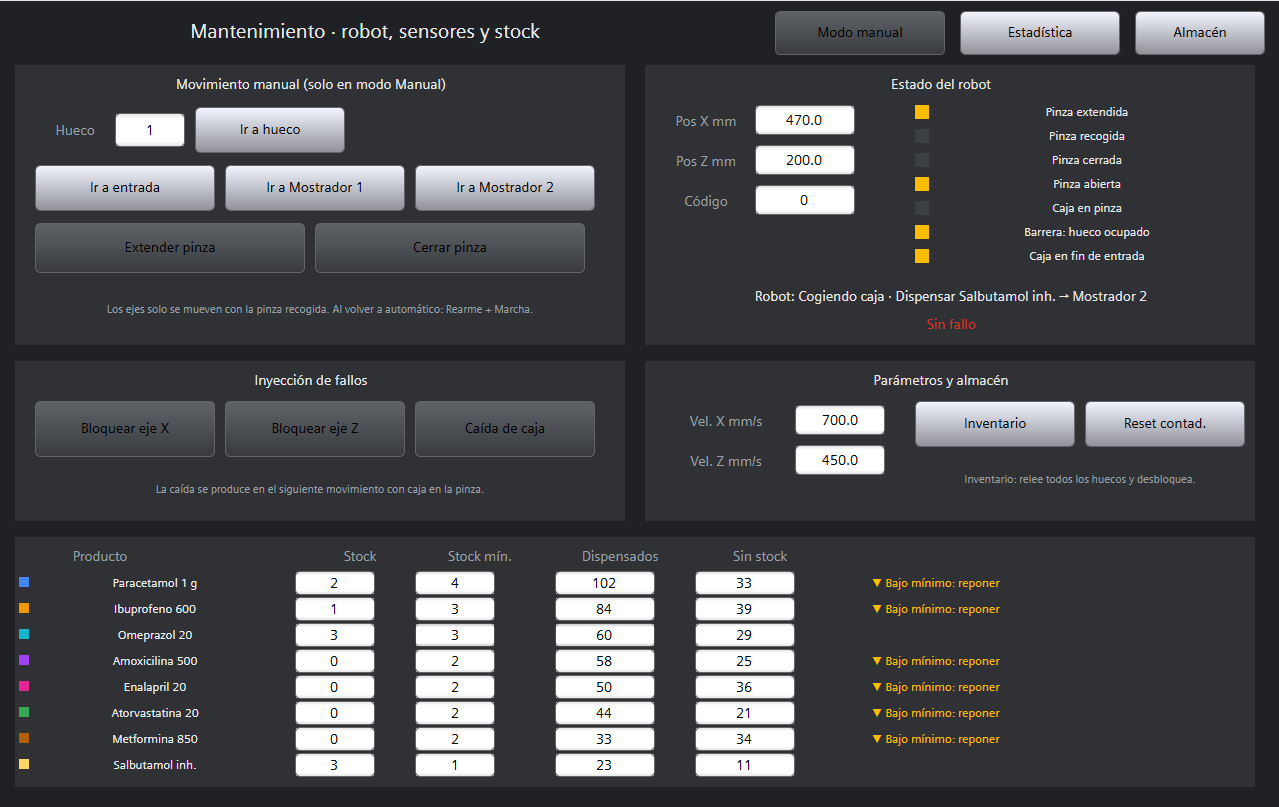The image size is (1279, 807).
Task: Click the Caja en fin de entrada indicator
Action: (922, 256)
